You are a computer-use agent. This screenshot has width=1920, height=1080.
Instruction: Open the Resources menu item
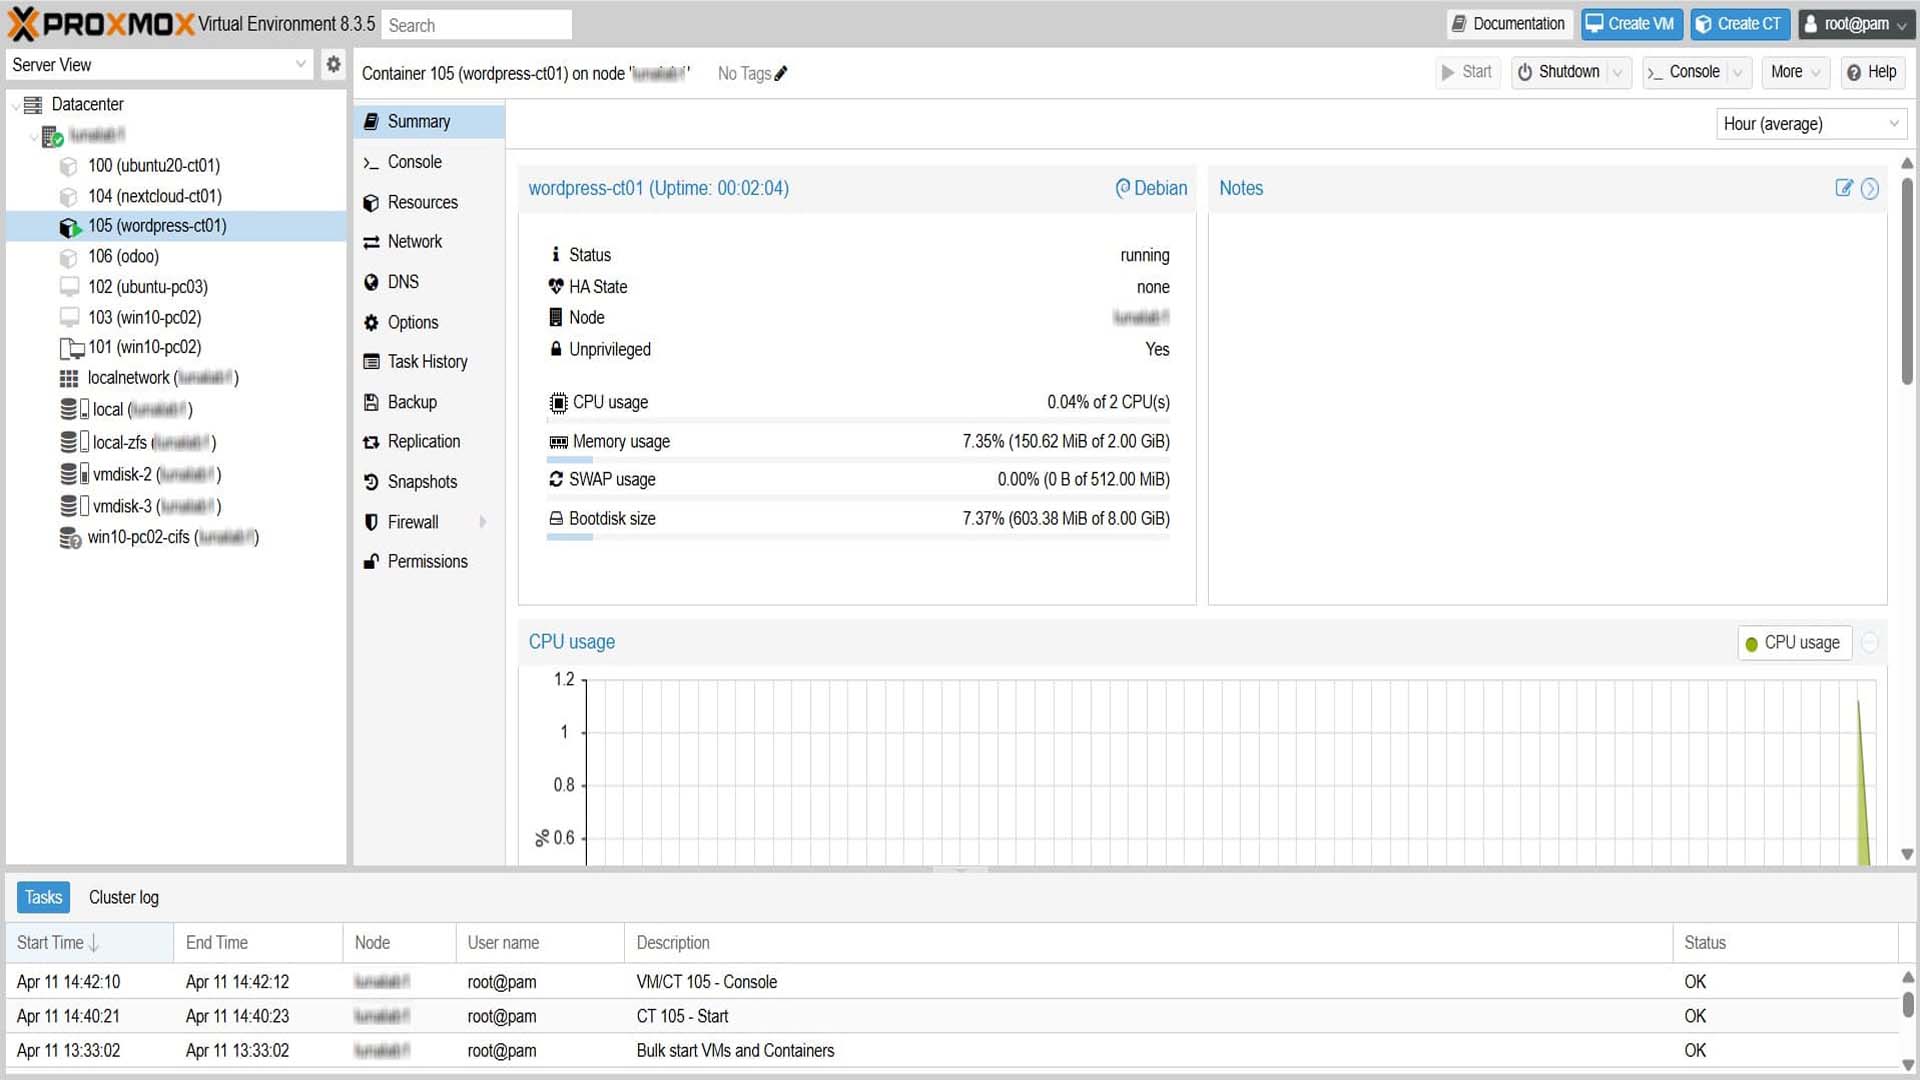429,202
